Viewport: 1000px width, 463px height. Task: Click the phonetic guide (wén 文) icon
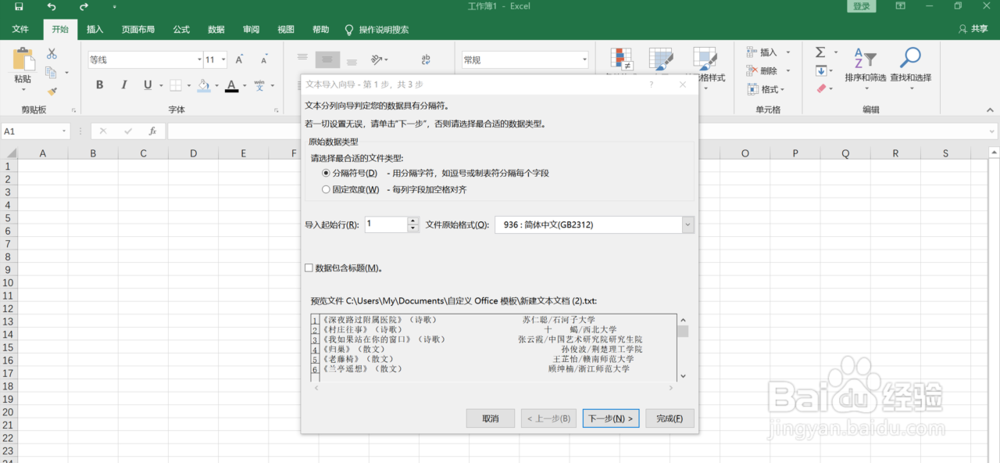260,85
